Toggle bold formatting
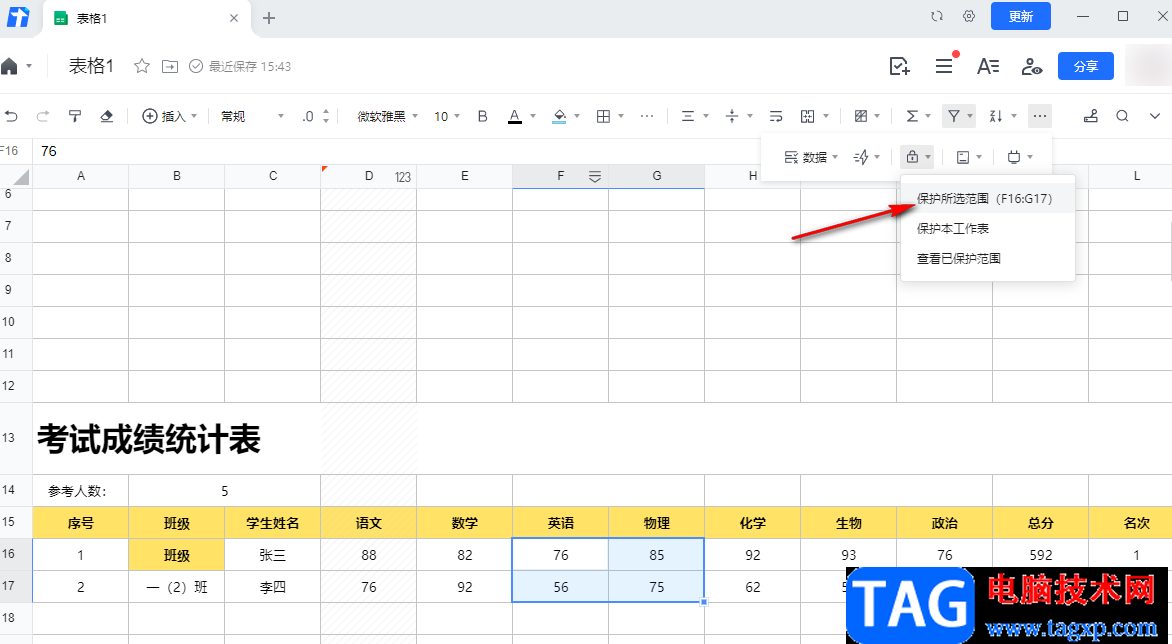 point(483,116)
